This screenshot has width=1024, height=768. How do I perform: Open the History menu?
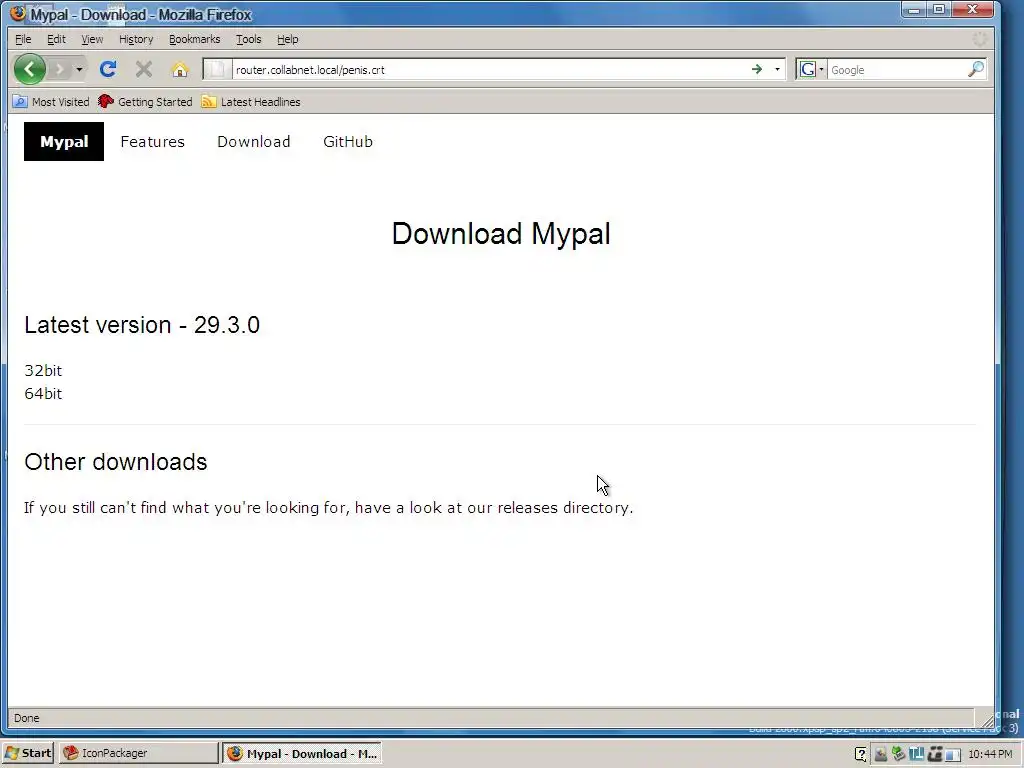(x=136, y=39)
